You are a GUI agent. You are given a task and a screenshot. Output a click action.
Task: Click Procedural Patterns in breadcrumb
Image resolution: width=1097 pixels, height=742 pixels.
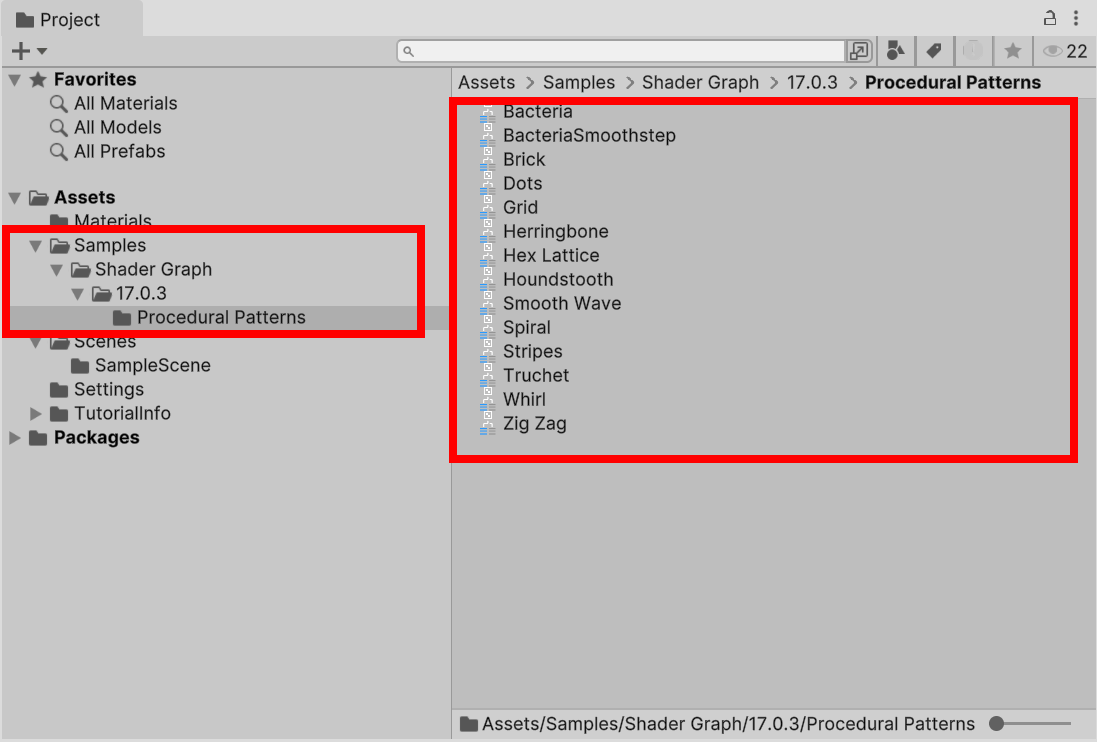pyautogui.click(x=953, y=83)
